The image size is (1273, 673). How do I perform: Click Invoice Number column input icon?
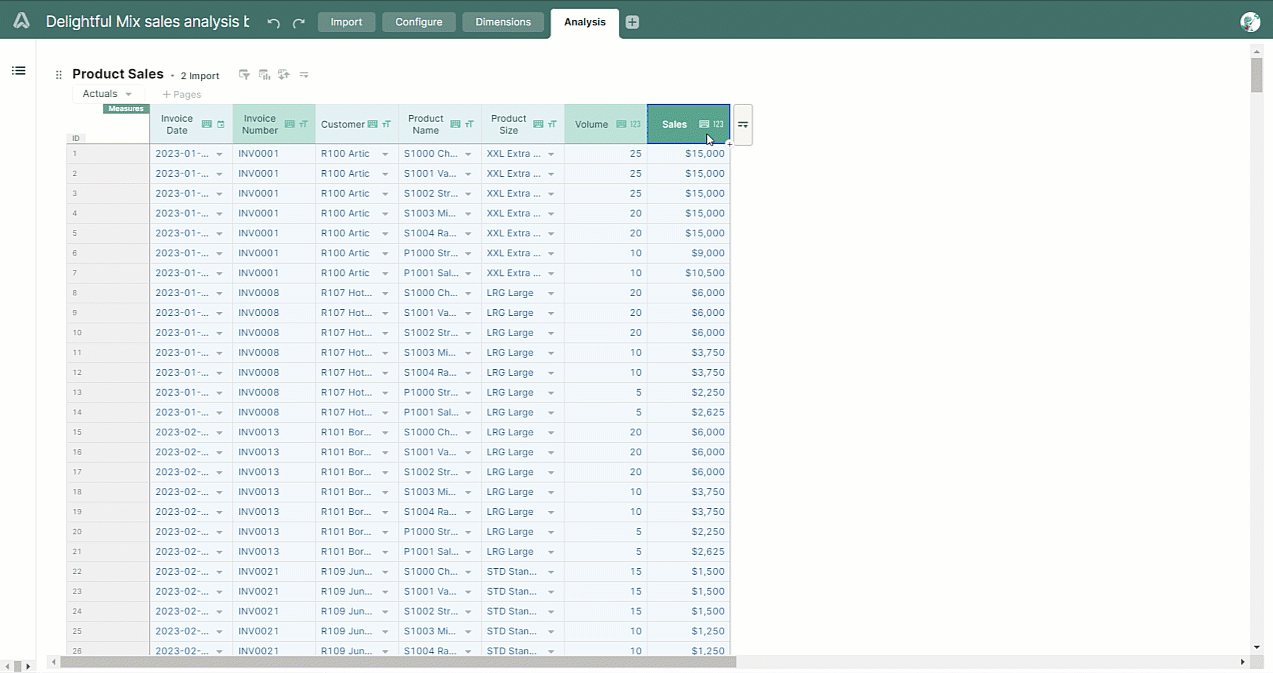tap(290, 124)
